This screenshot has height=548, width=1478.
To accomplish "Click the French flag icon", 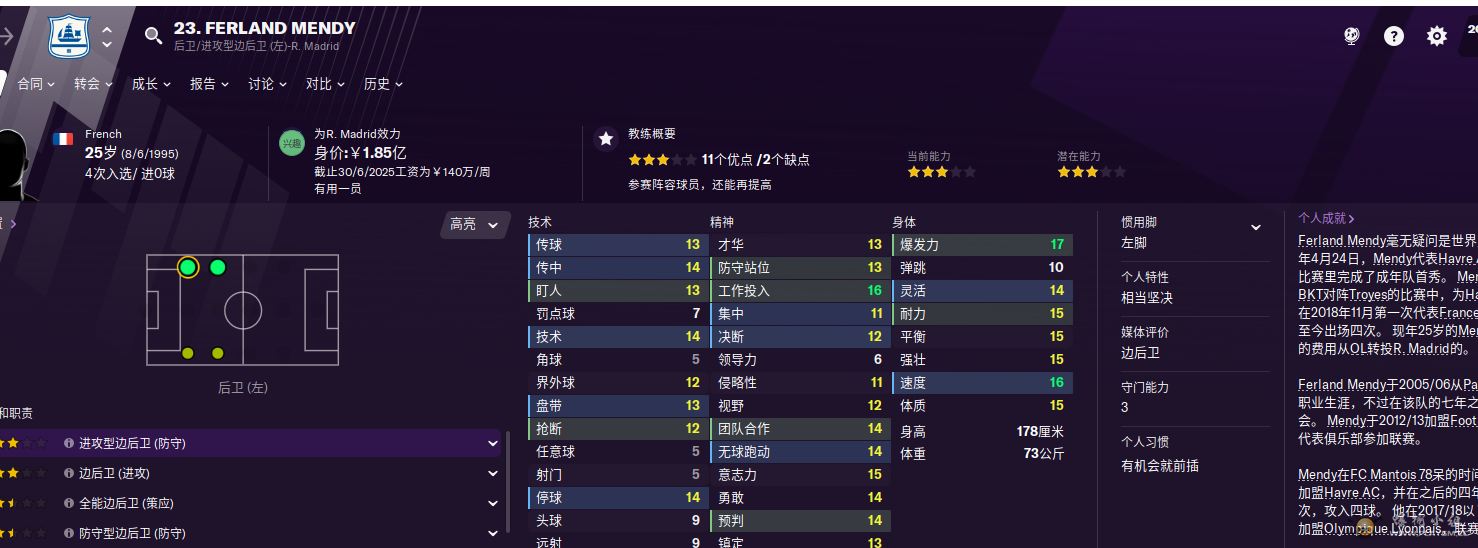I will pyautogui.click(x=63, y=139).
